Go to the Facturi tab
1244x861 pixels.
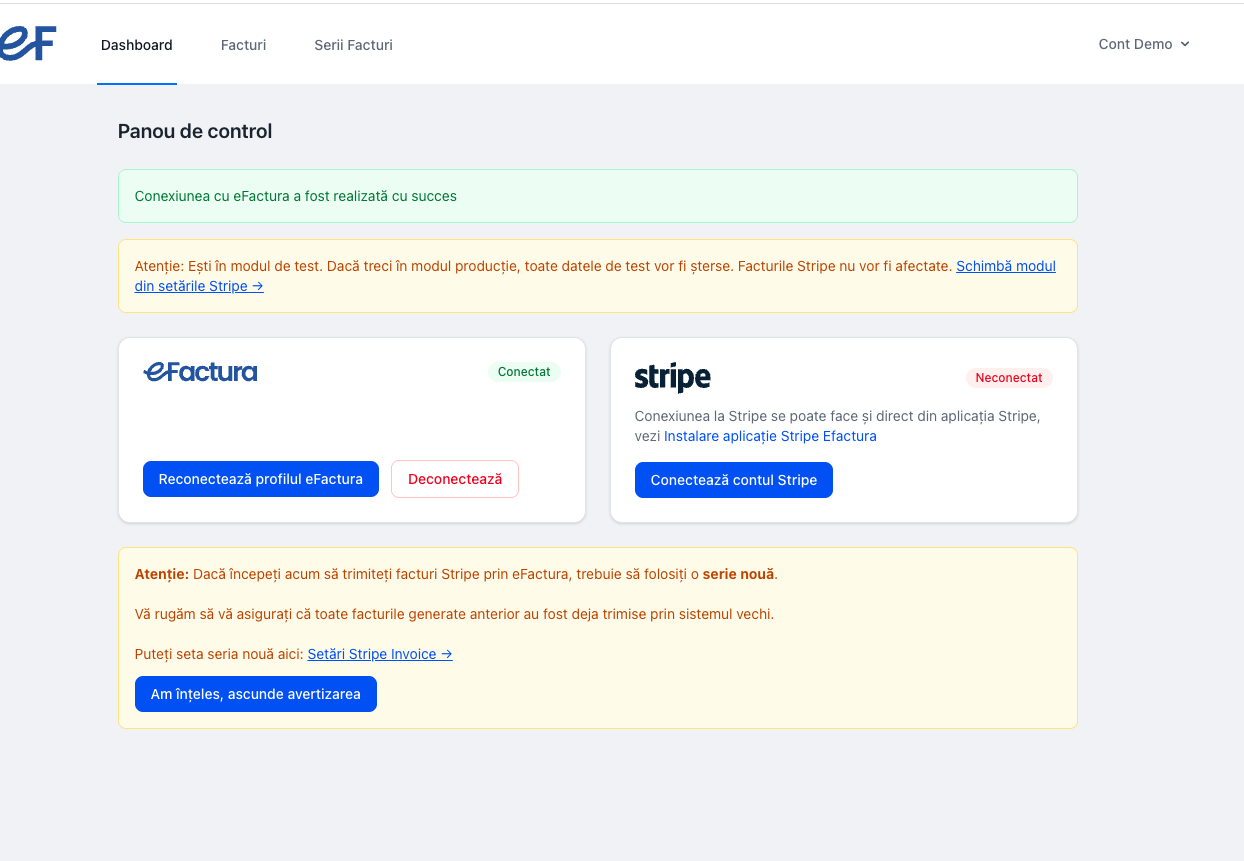click(243, 45)
